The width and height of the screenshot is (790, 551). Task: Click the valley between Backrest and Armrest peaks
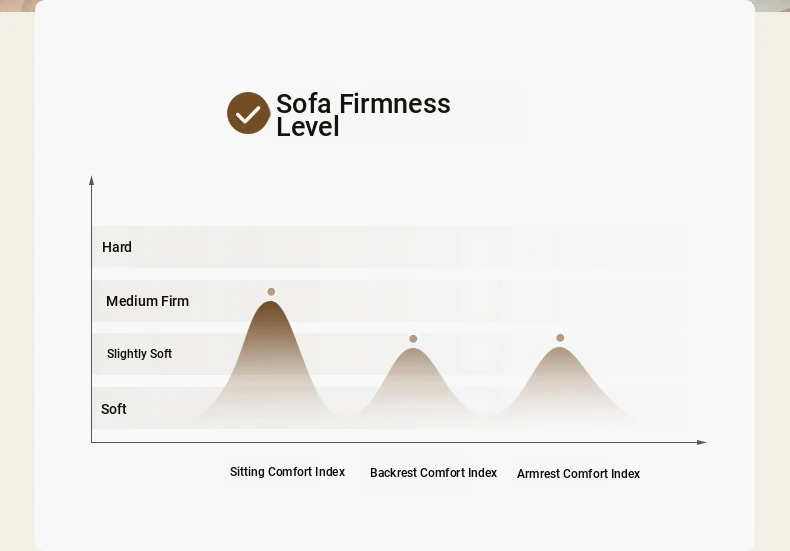488,412
